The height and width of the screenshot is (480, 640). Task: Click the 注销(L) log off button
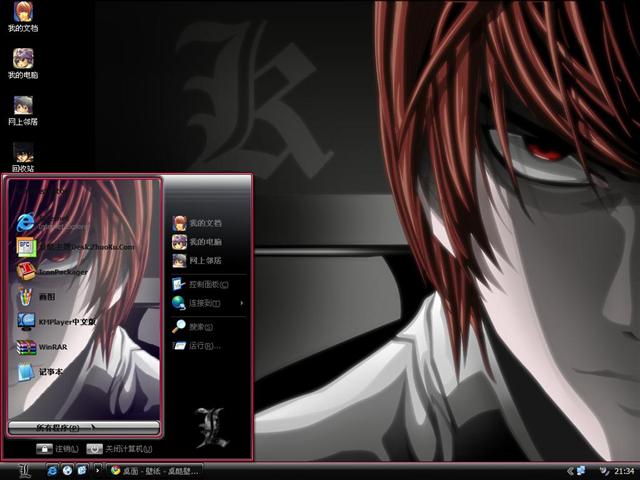[x=57, y=449]
